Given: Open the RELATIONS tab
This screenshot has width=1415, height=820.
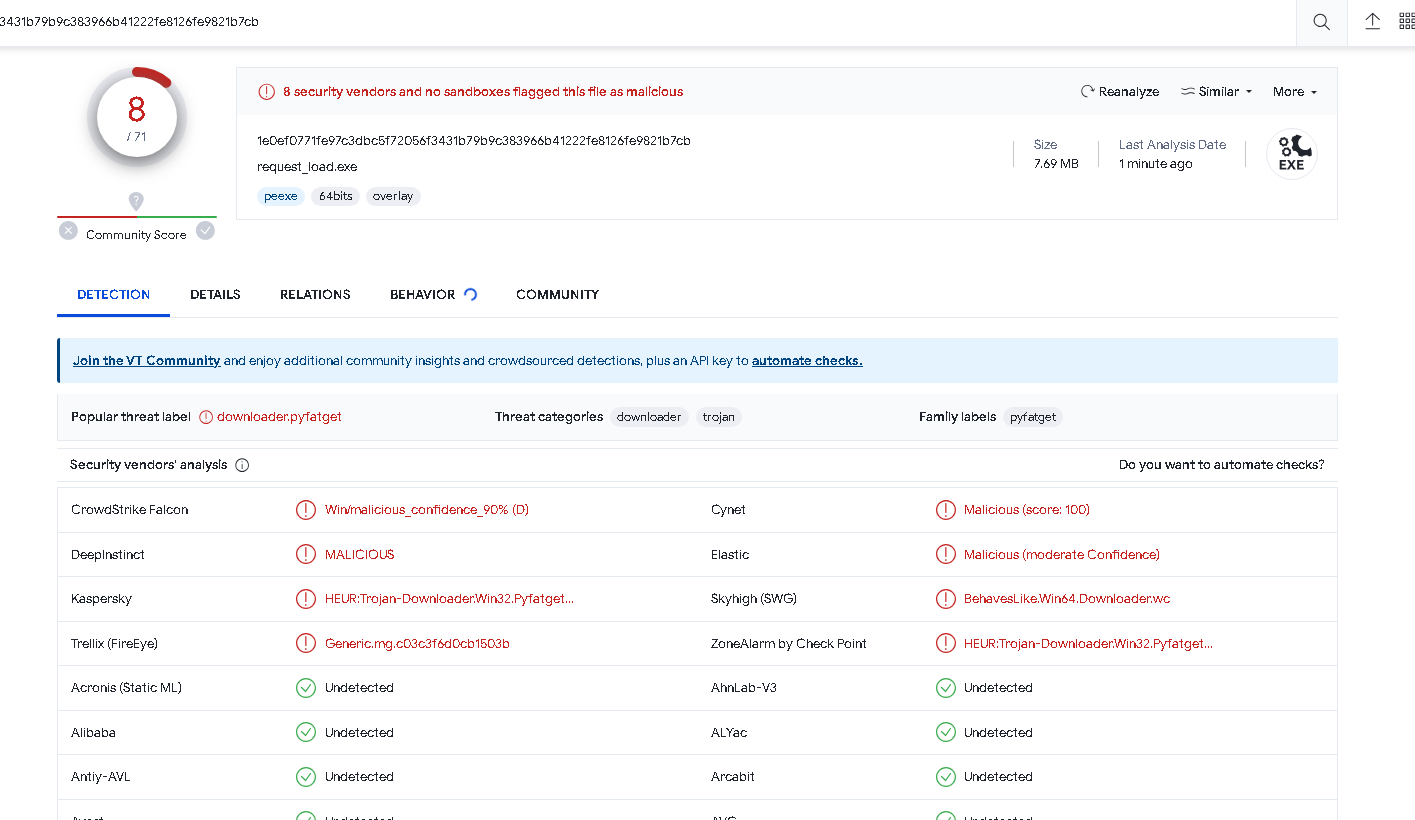Looking at the screenshot, I should [x=315, y=295].
